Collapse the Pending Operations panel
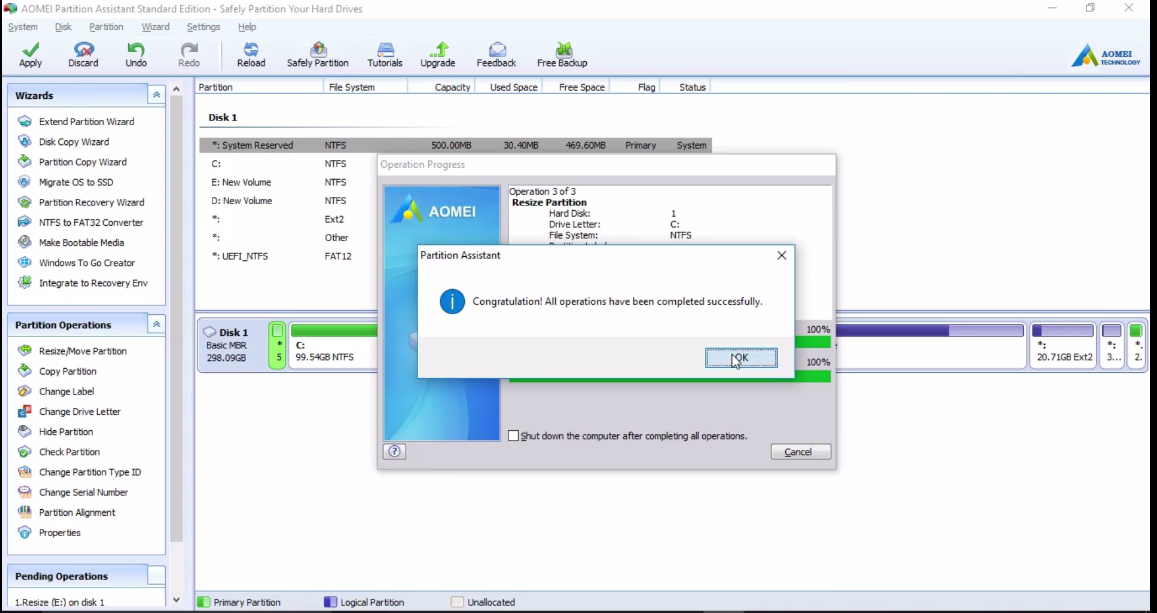This screenshot has height=613, width=1157. pos(156,576)
